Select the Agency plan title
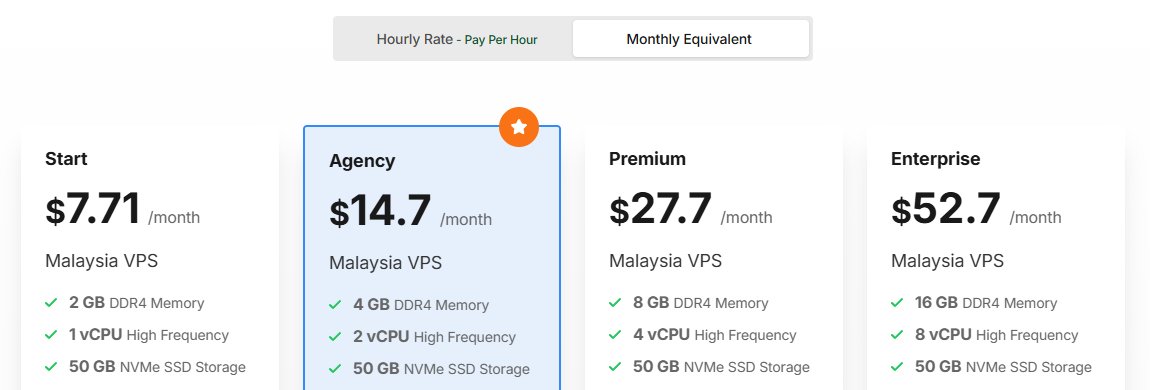 362,161
